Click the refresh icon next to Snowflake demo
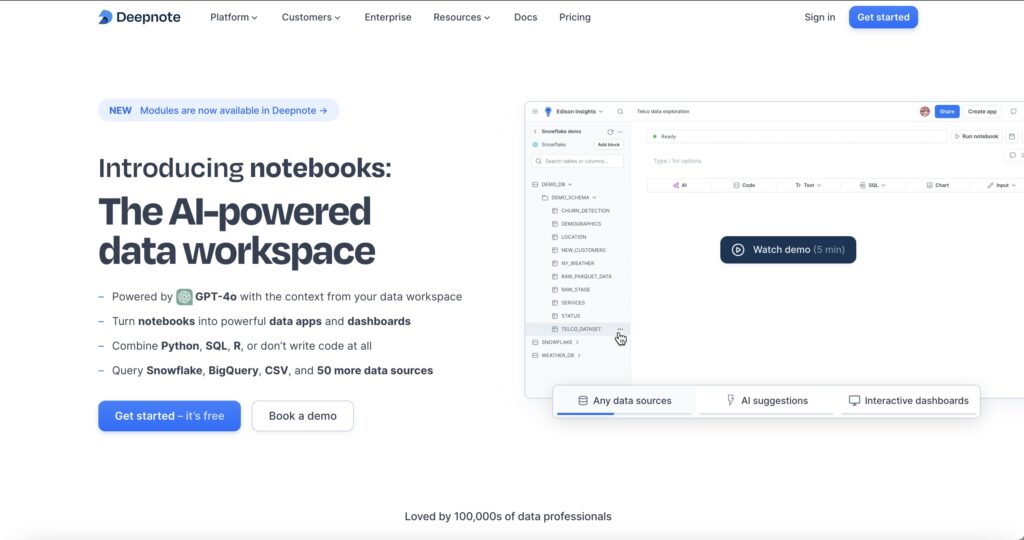This screenshot has height=540, width=1024. pyautogui.click(x=610, y=132)
